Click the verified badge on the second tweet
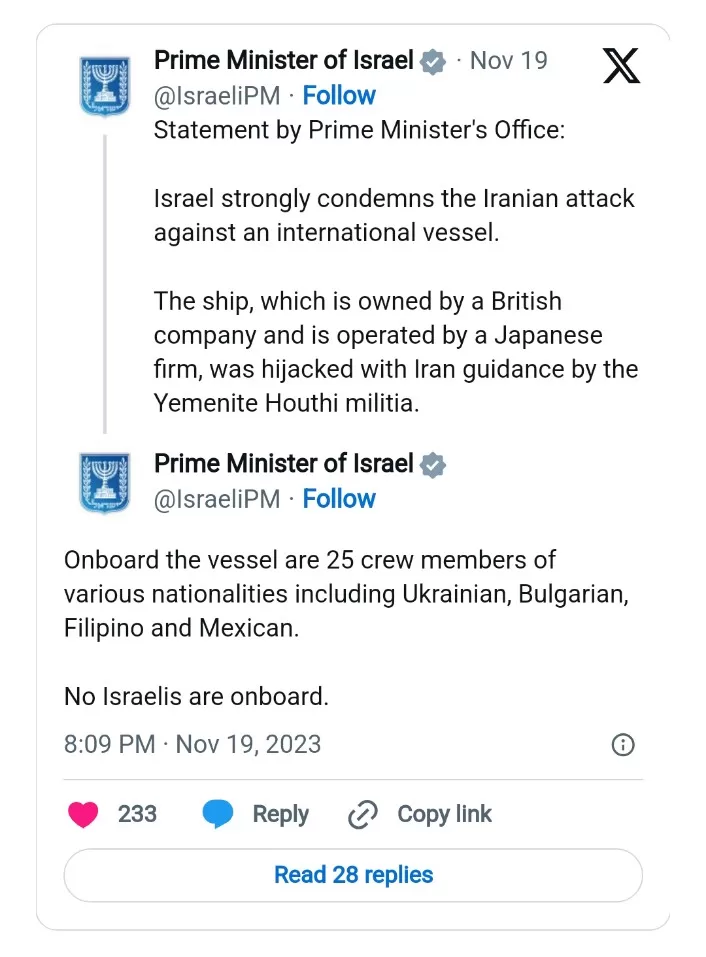This screenshot has height=957, width=706. click(x=432, y=465)
